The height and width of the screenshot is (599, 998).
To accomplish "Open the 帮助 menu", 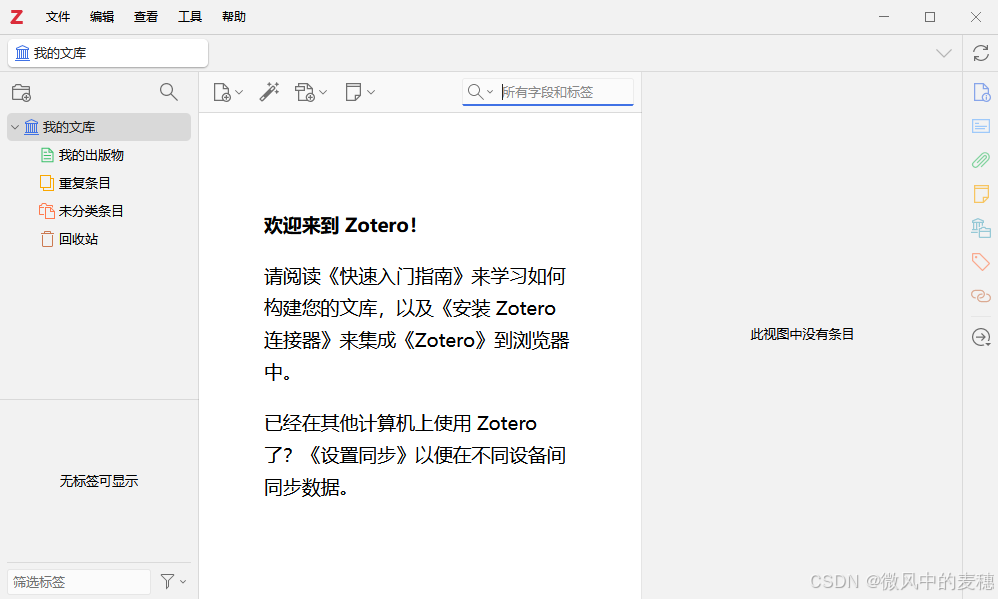I will tap(234, 17).
